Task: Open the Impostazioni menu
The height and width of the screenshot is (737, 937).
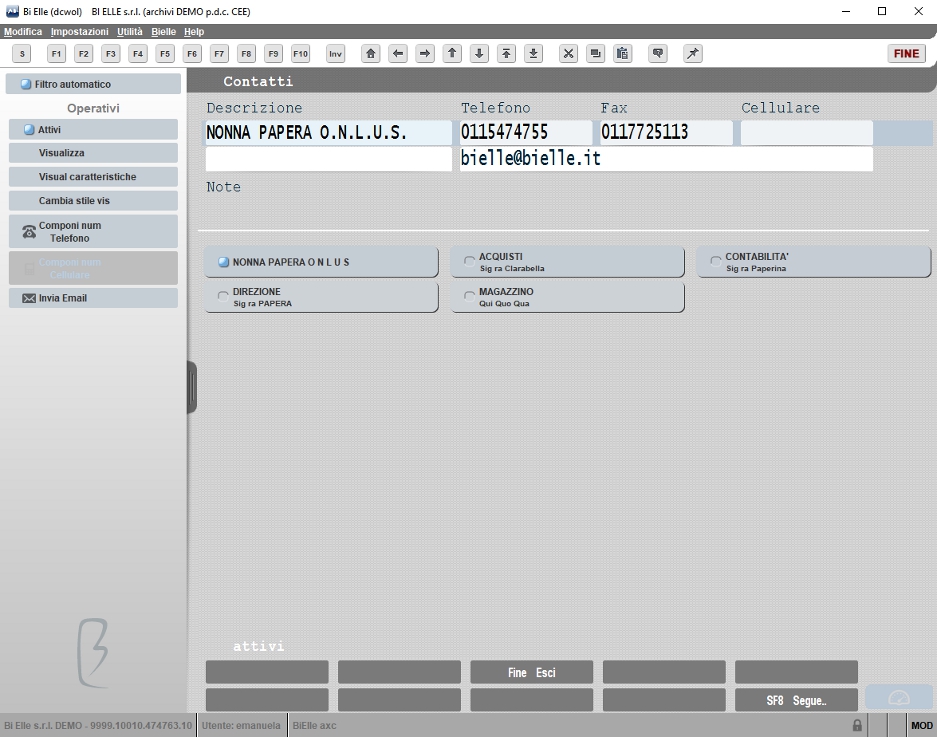Action: tap(79, 32)
